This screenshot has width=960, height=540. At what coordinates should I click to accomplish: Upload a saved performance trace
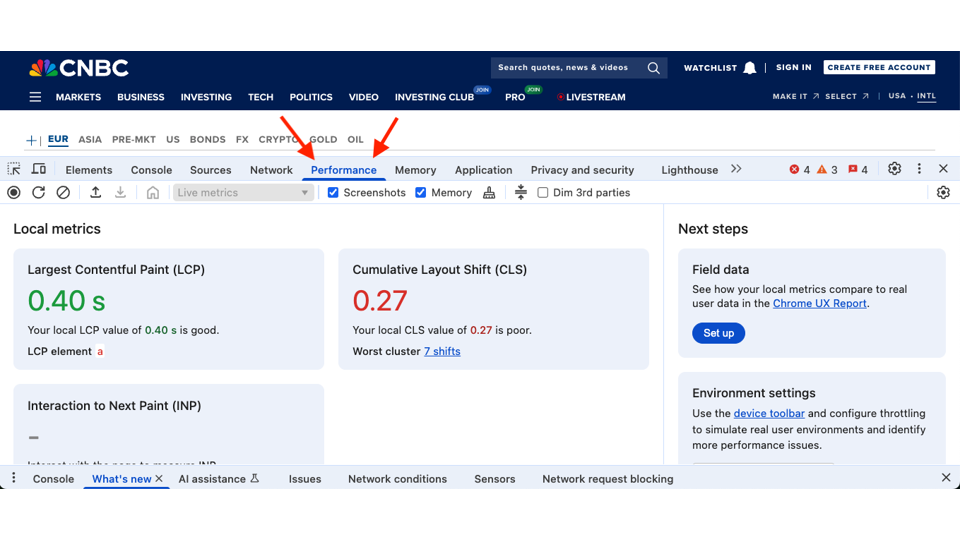[x=96, y=193]
